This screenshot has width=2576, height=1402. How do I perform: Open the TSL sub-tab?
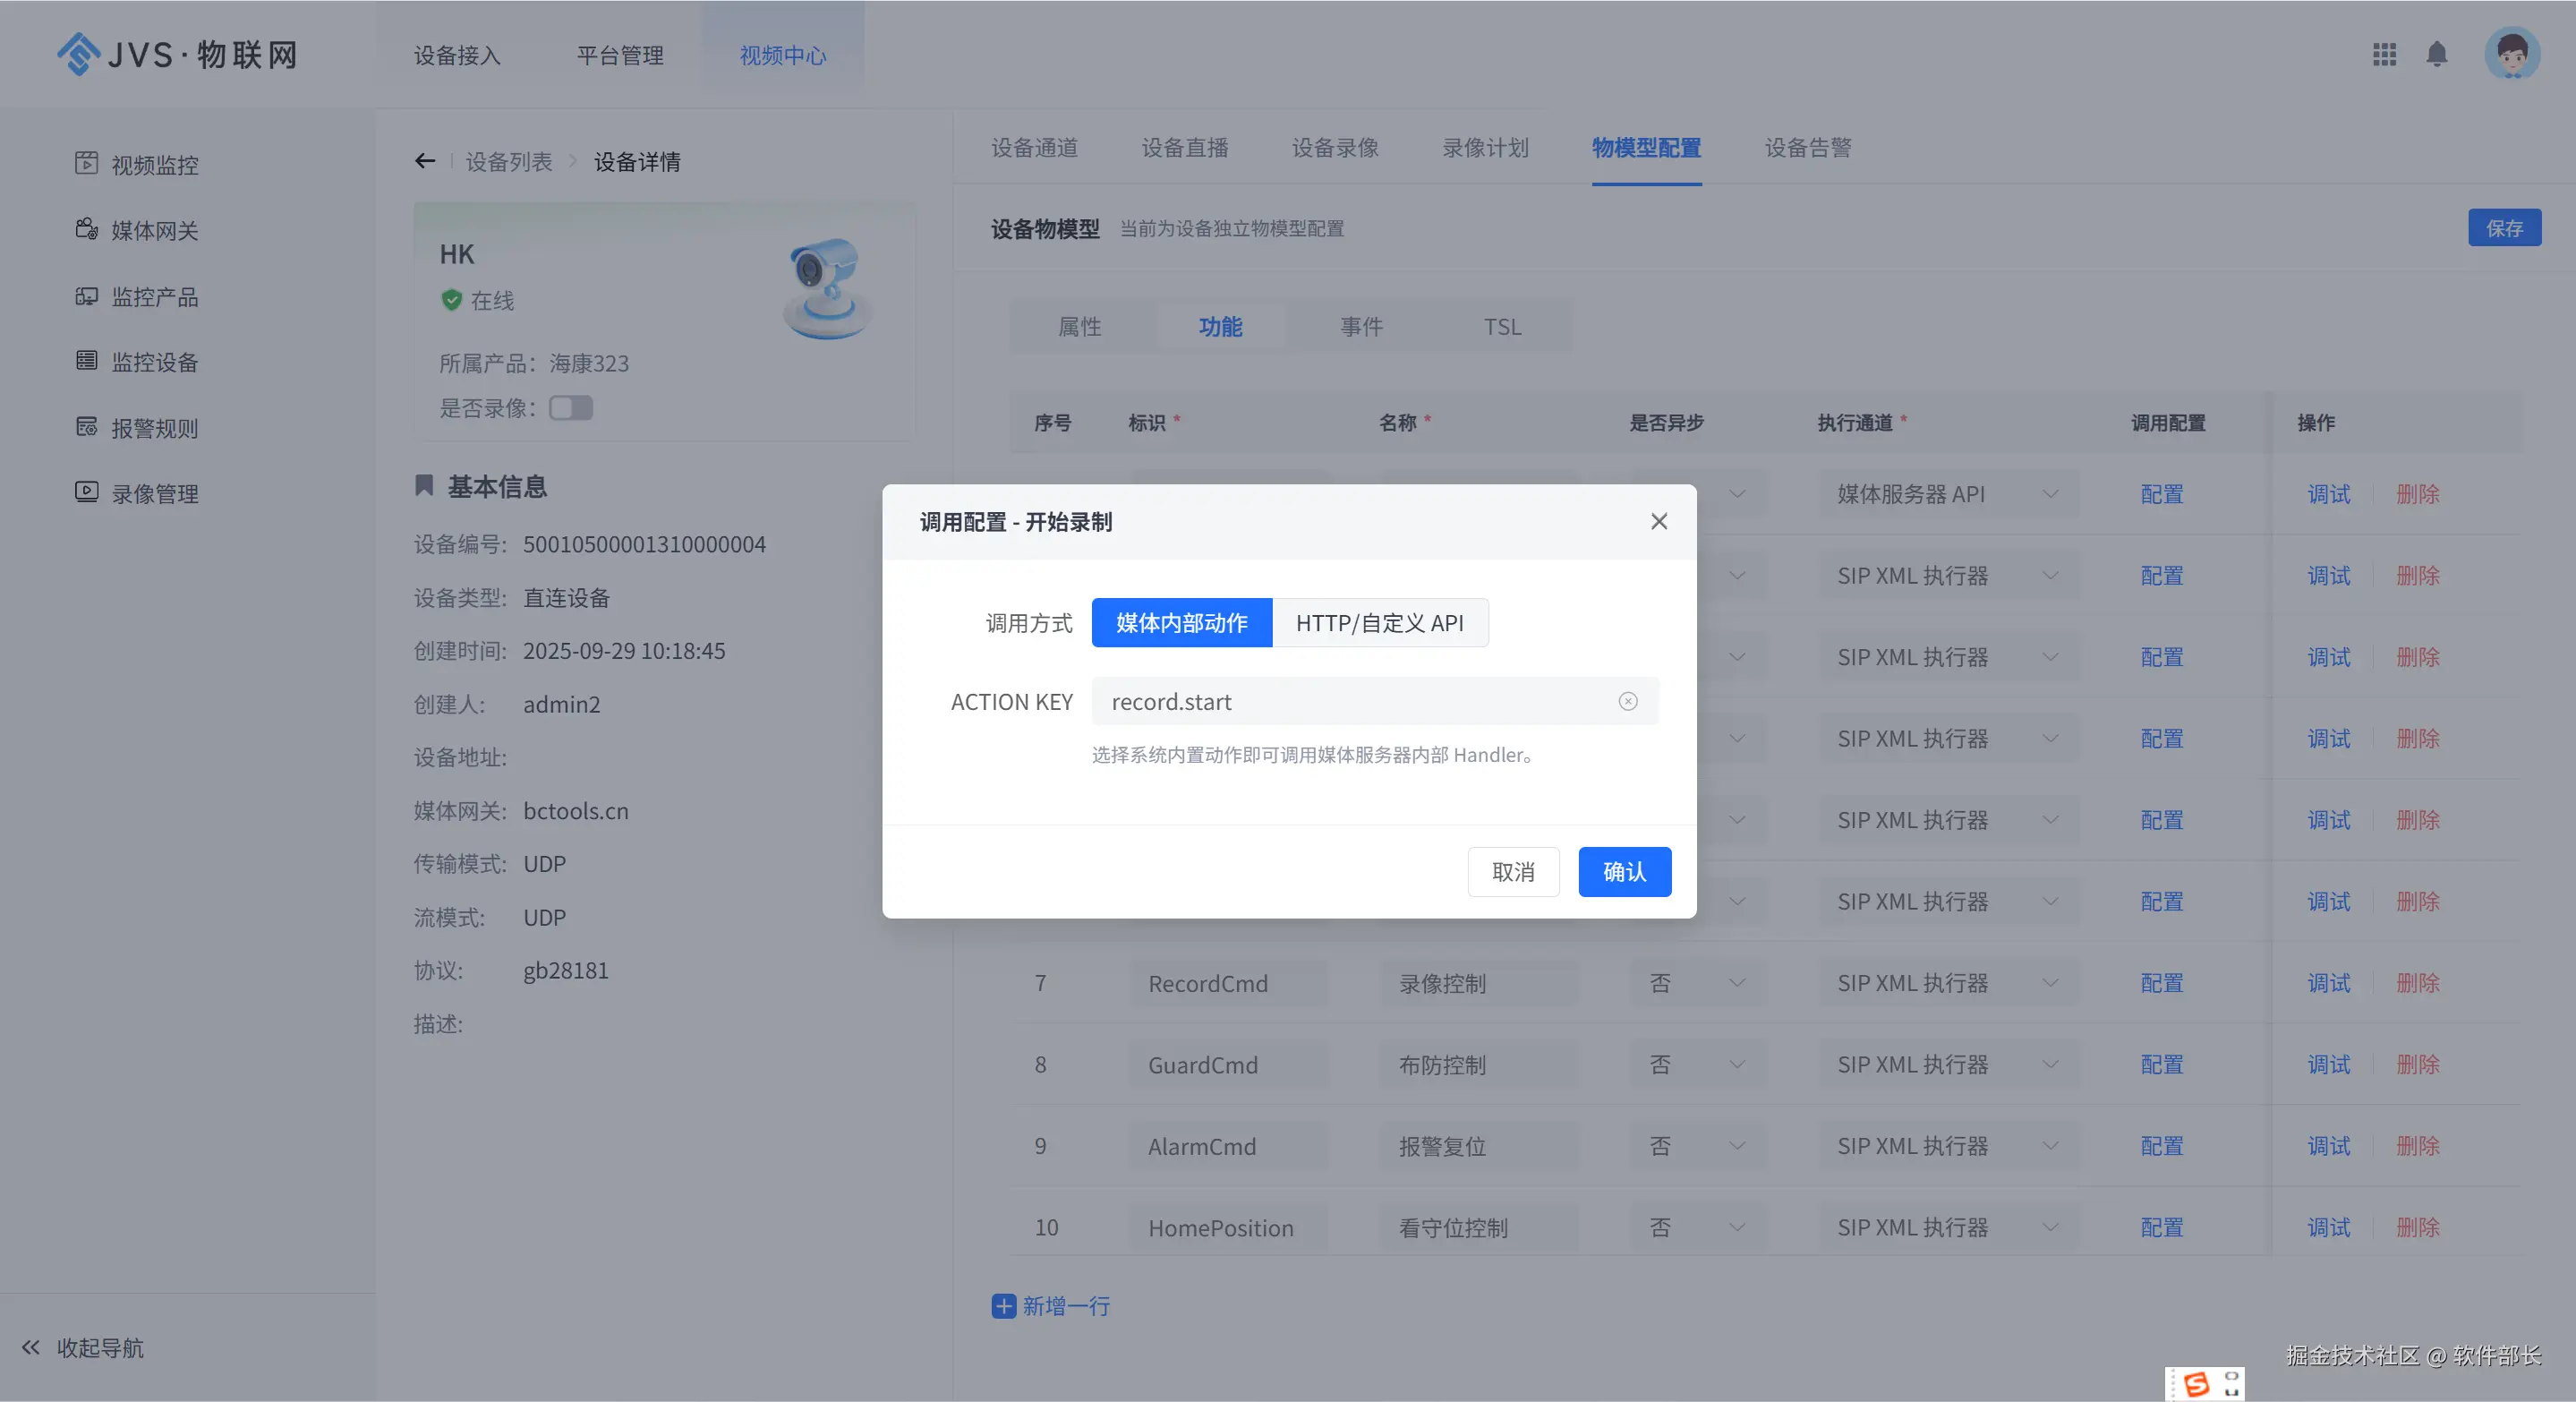(1502, 327)
